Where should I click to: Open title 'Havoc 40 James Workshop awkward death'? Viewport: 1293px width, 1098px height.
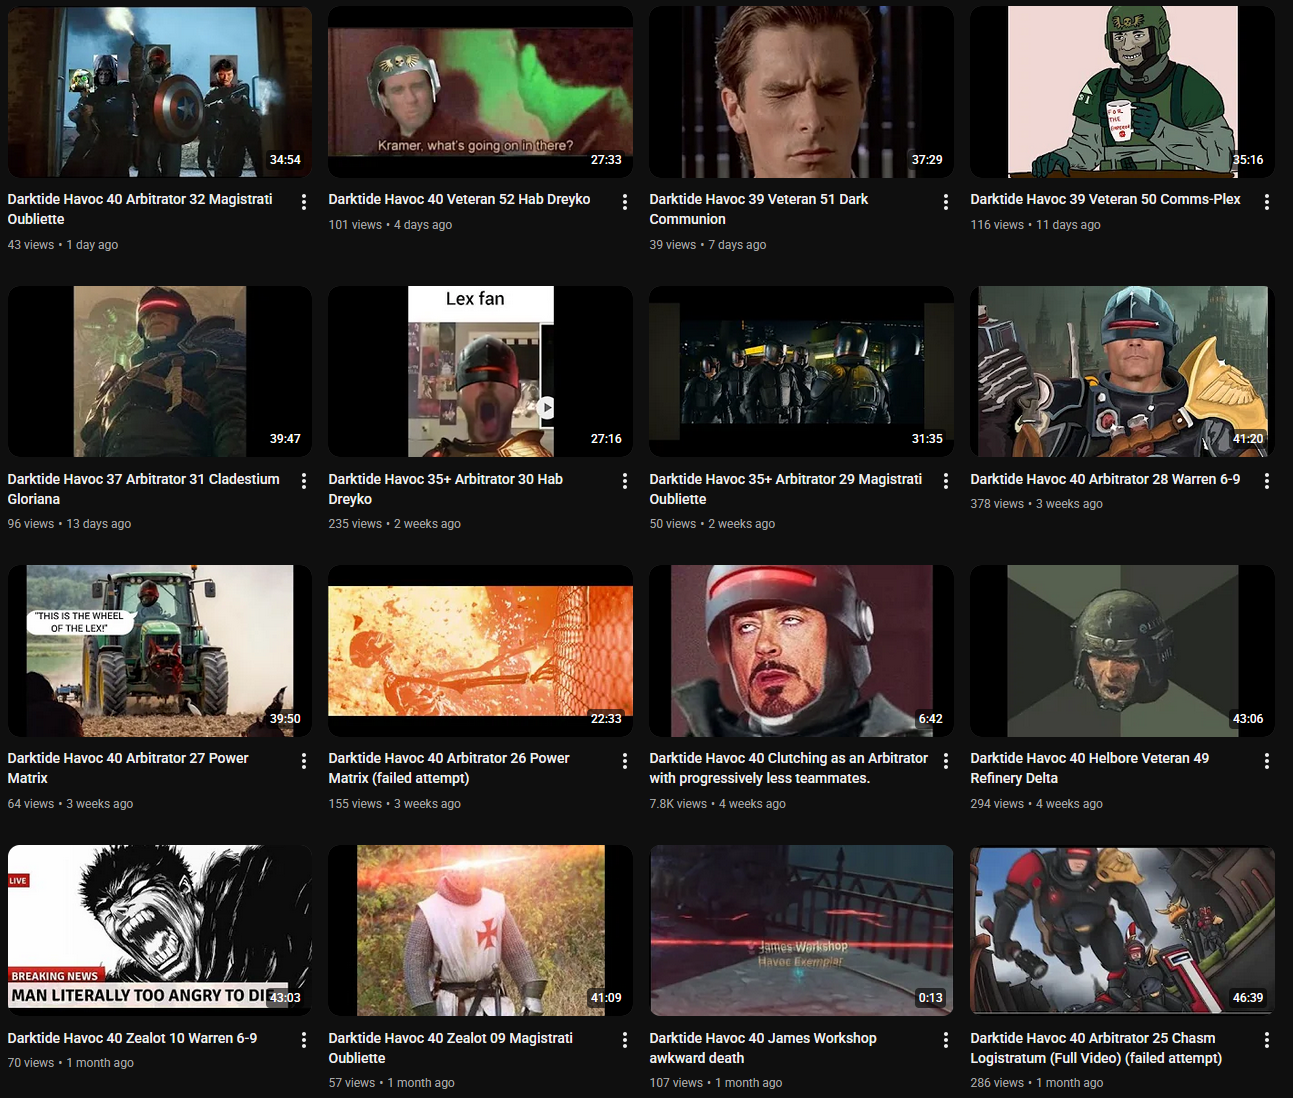763,1048
